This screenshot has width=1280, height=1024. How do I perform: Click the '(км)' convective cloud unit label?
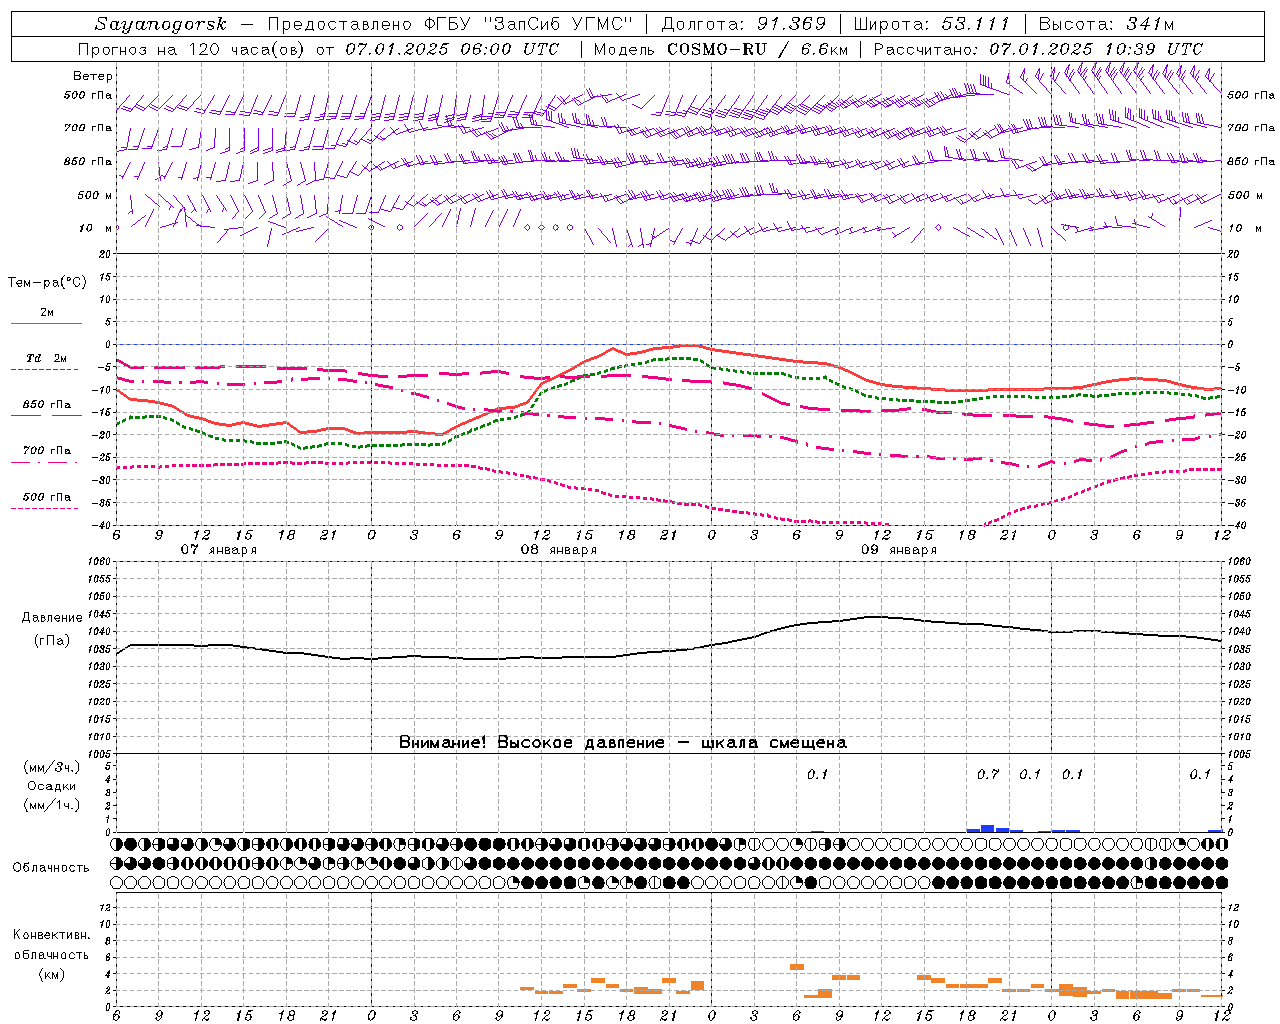[51, 974]
